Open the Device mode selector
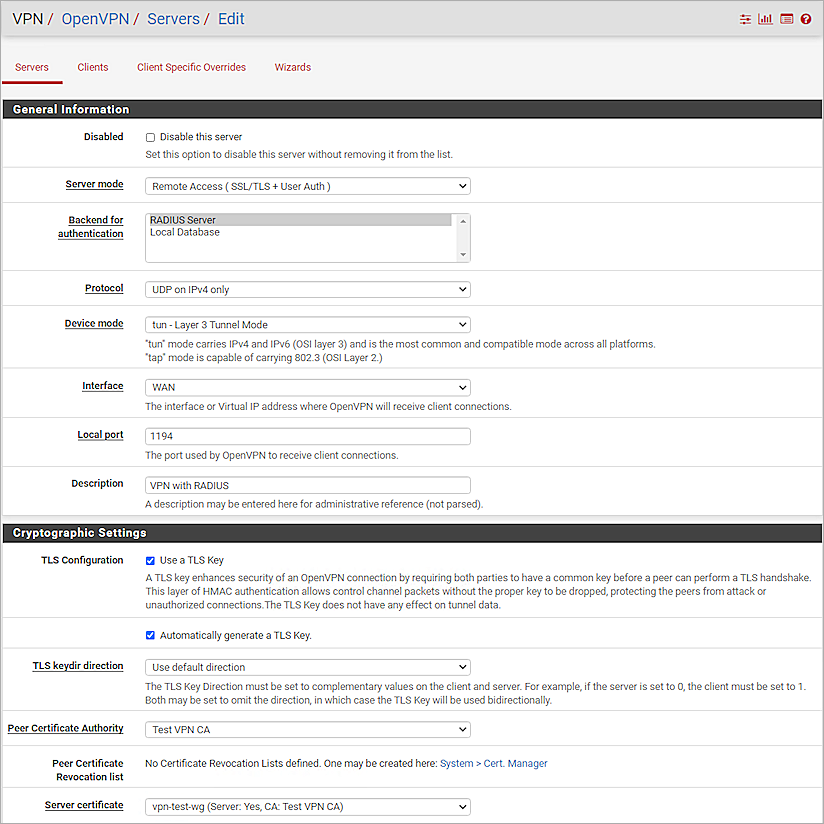The height and width of the screenshot is (824, 824). [x=305, y=324]
